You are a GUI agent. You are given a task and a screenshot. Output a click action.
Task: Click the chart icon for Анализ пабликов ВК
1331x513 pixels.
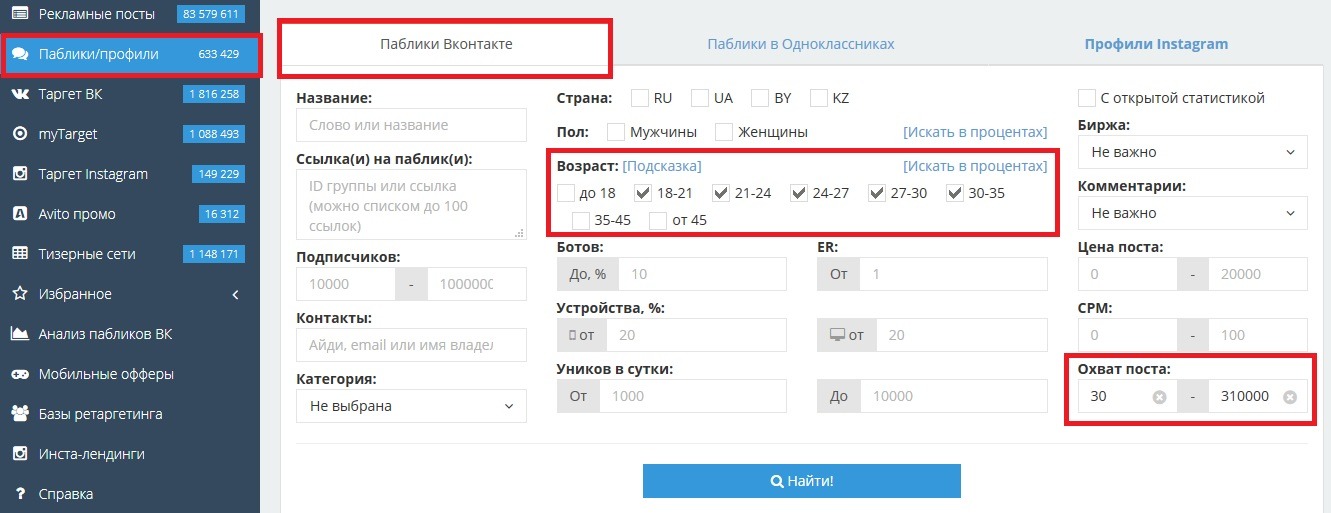pos(19,334)
